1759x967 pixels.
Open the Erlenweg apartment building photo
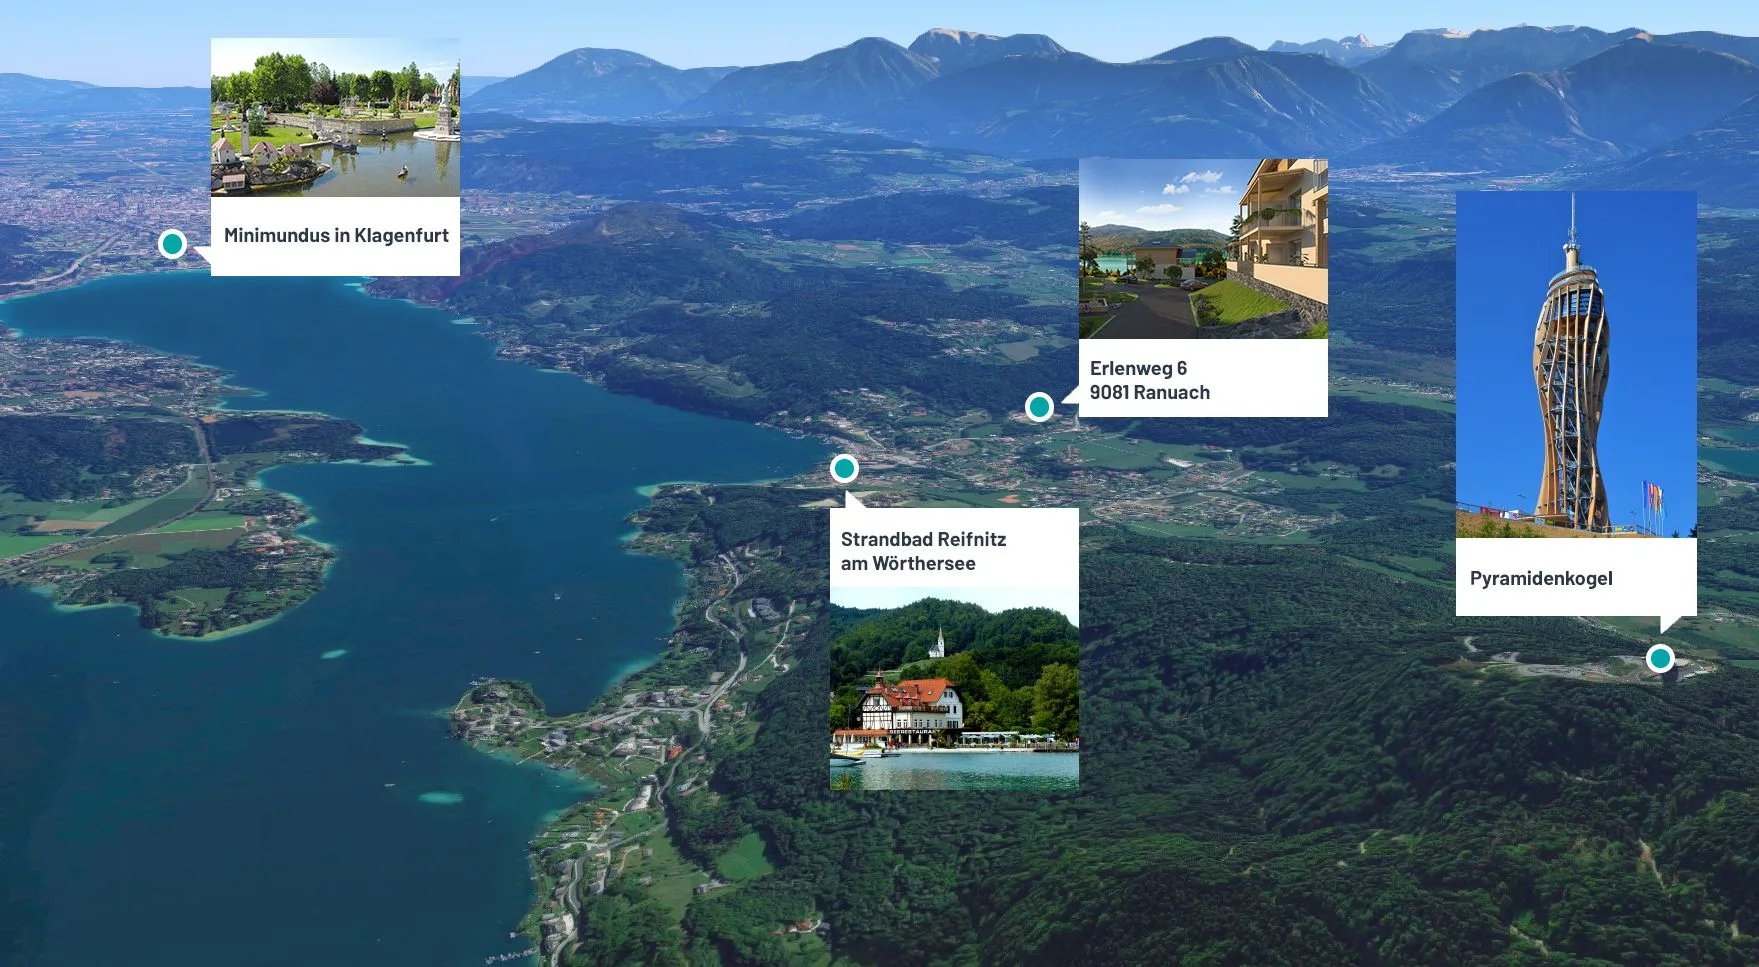click(1203, 248)
